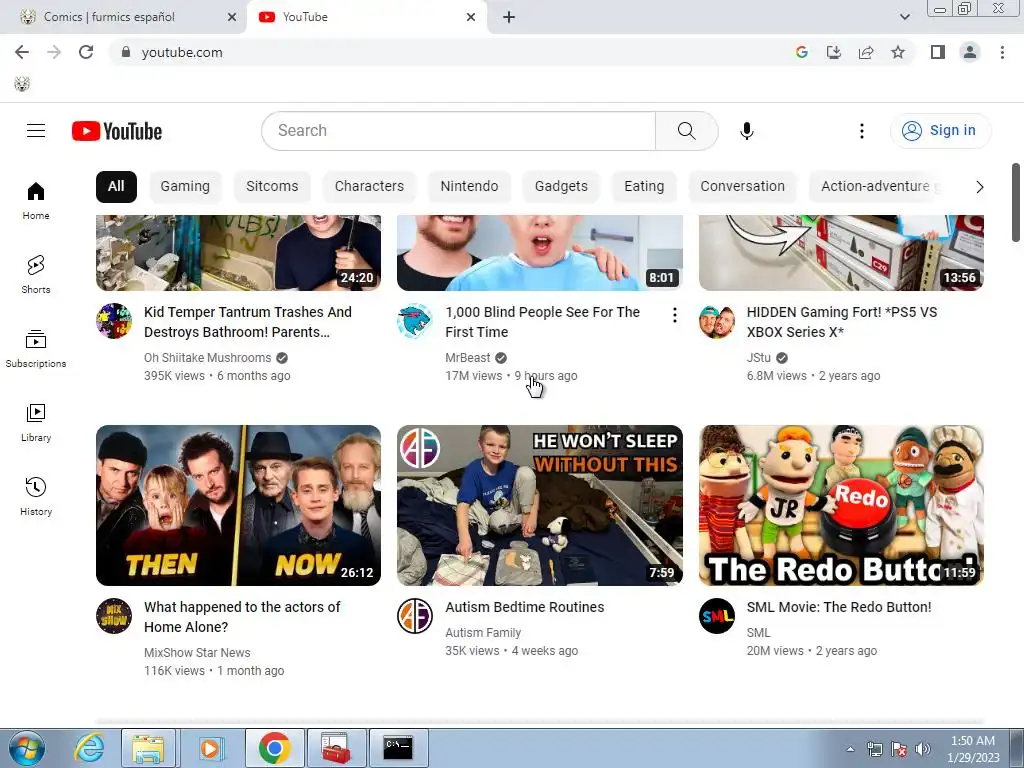Open Internet Explorer from taskbar
This screenshot has height=768, width=1024.
(x=89, y=748)
